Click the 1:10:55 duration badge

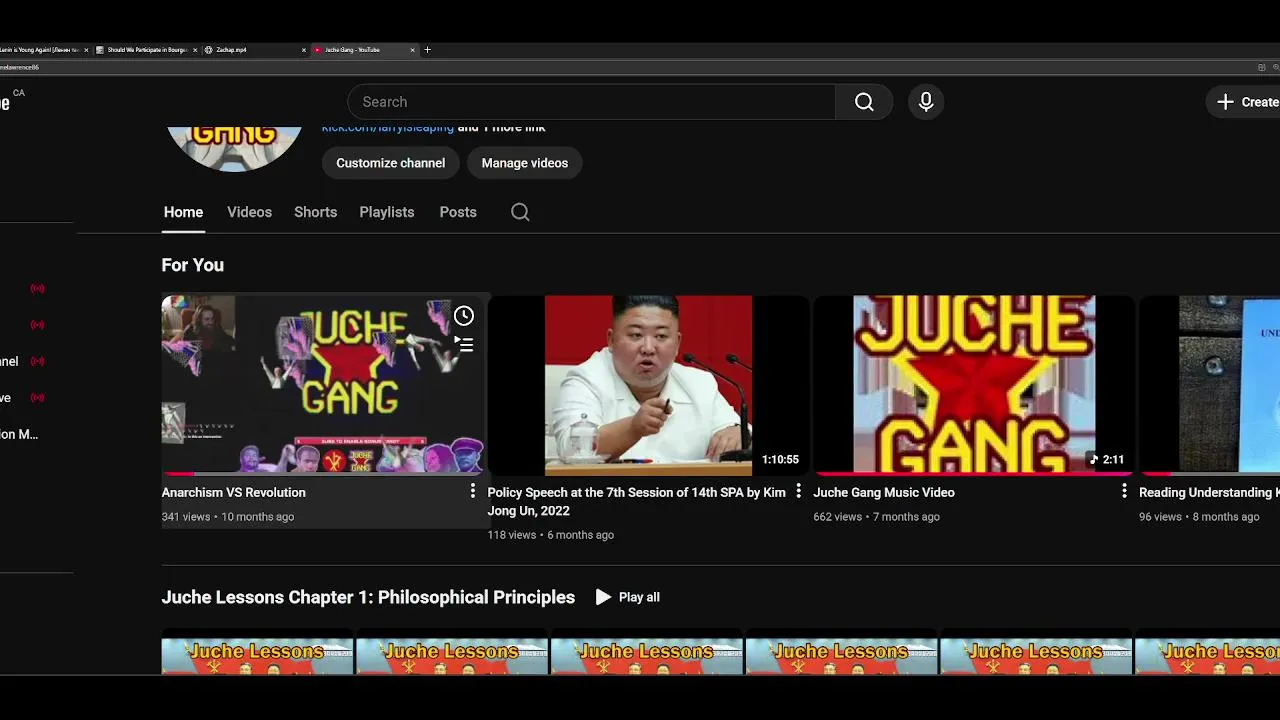pos(780,460)
